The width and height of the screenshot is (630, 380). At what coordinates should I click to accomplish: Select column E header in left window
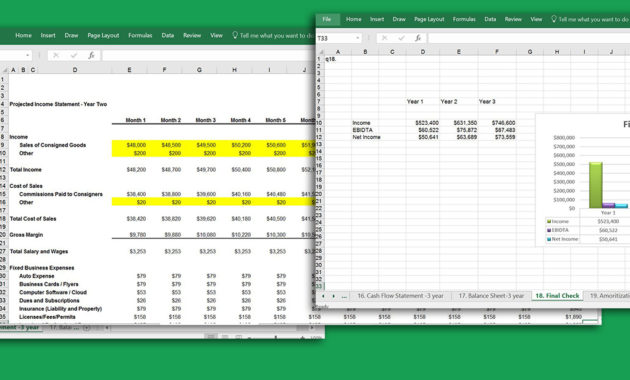tap(129, 70)
